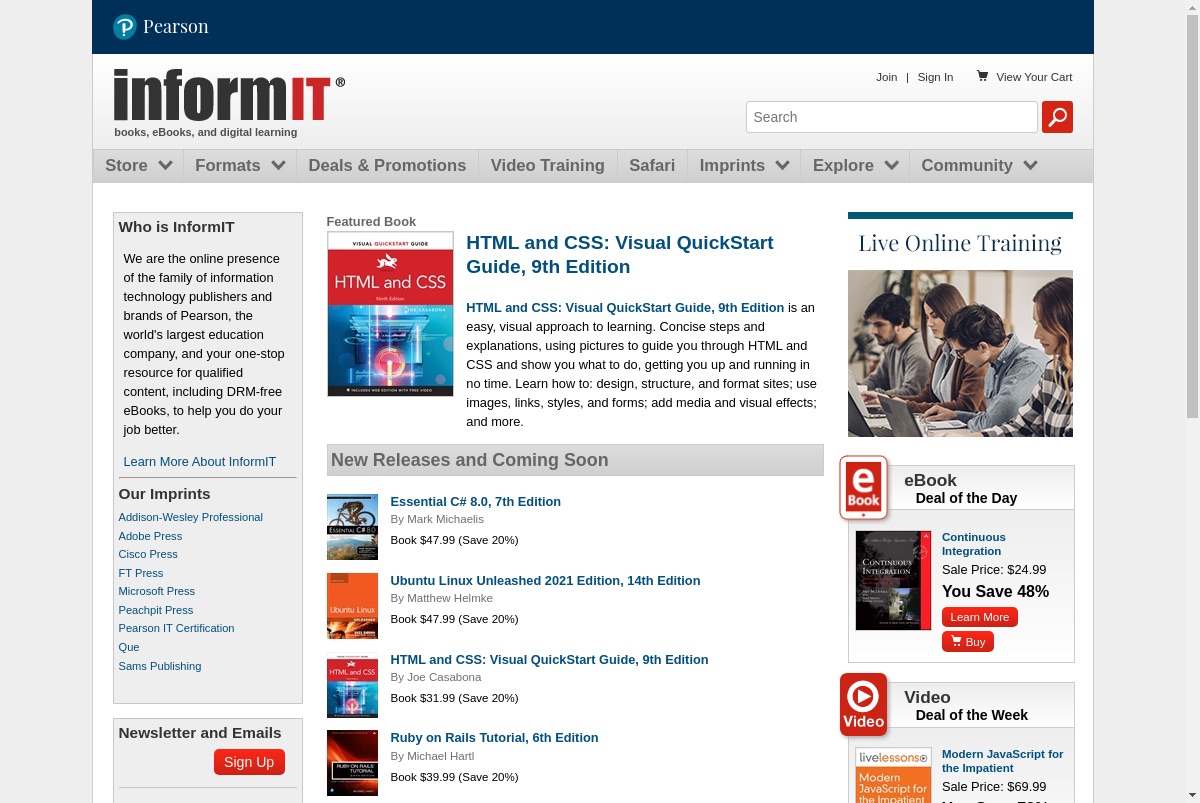
Task: Open Continuous Integration deal title link
Action: [x=974, y=544]
